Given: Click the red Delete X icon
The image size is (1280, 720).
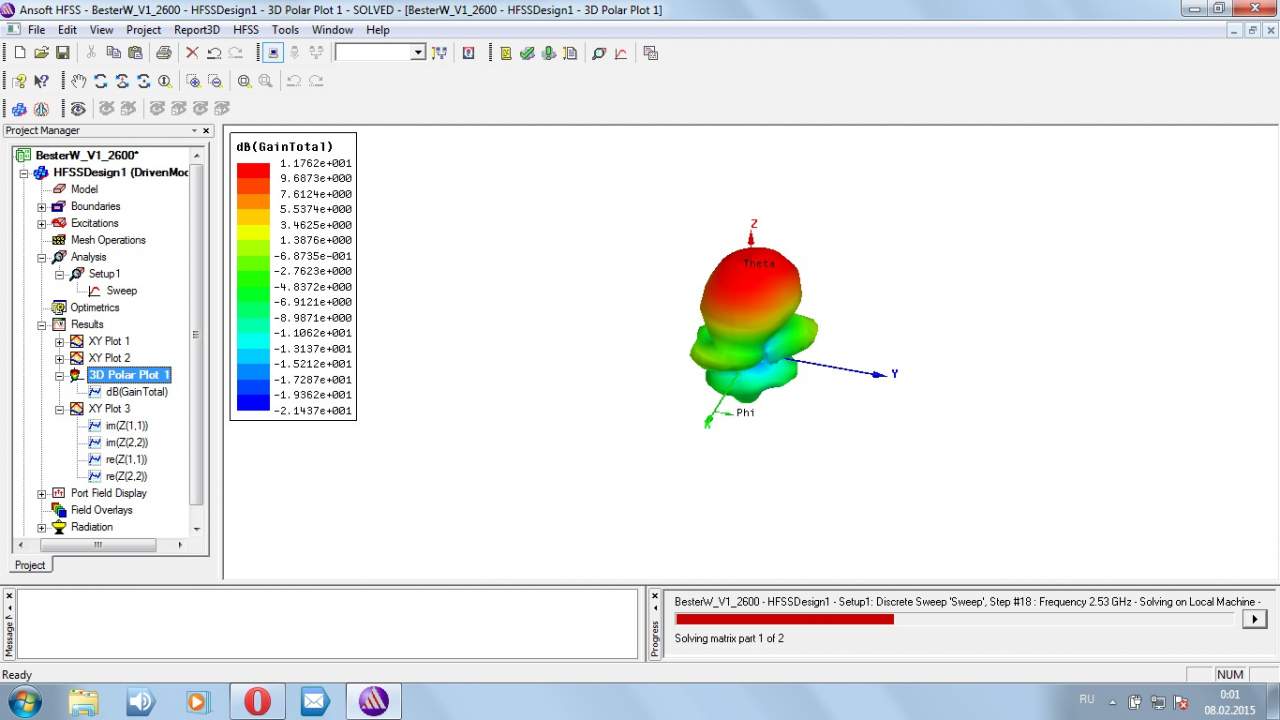Looking at the screenshot, I should tap(192, 53).
